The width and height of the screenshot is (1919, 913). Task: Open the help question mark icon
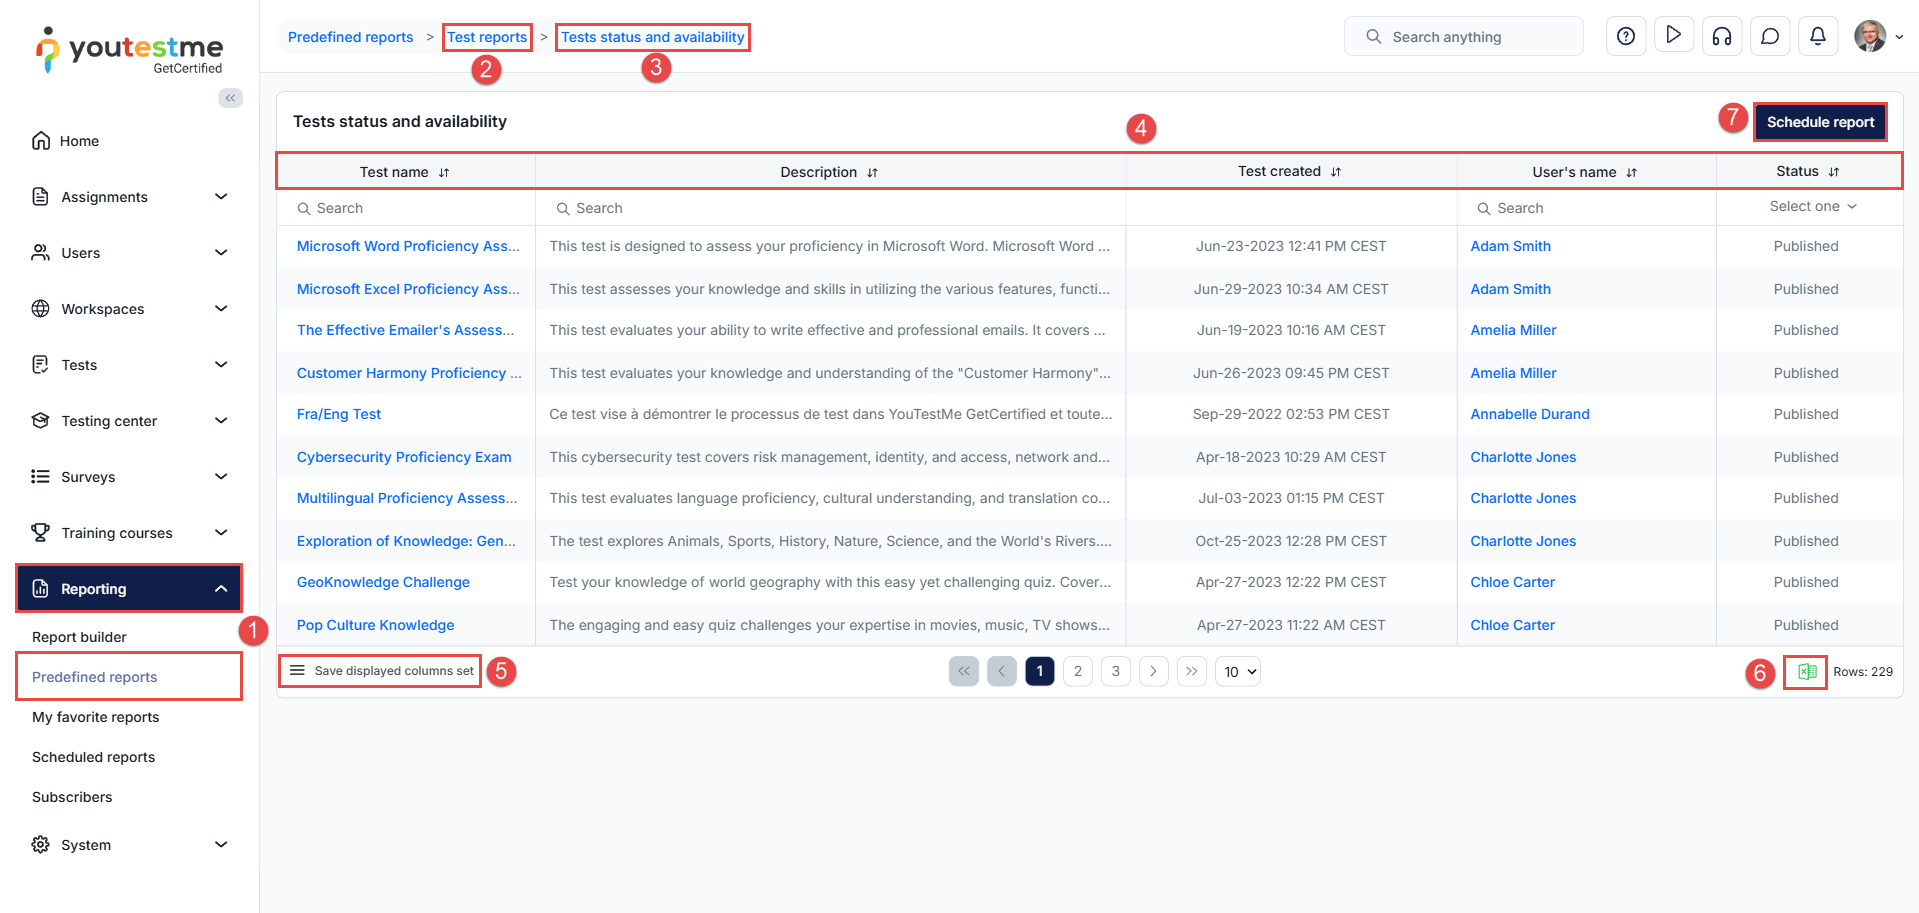(x=1626, y=37)
